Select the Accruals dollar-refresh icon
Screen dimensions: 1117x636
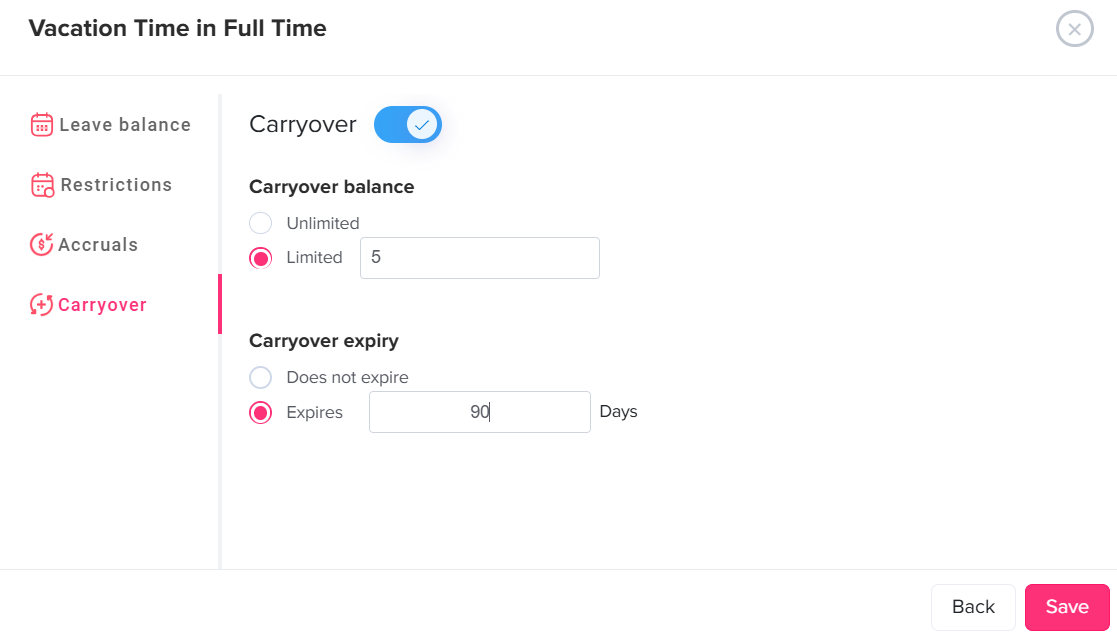tap(41, 244)
